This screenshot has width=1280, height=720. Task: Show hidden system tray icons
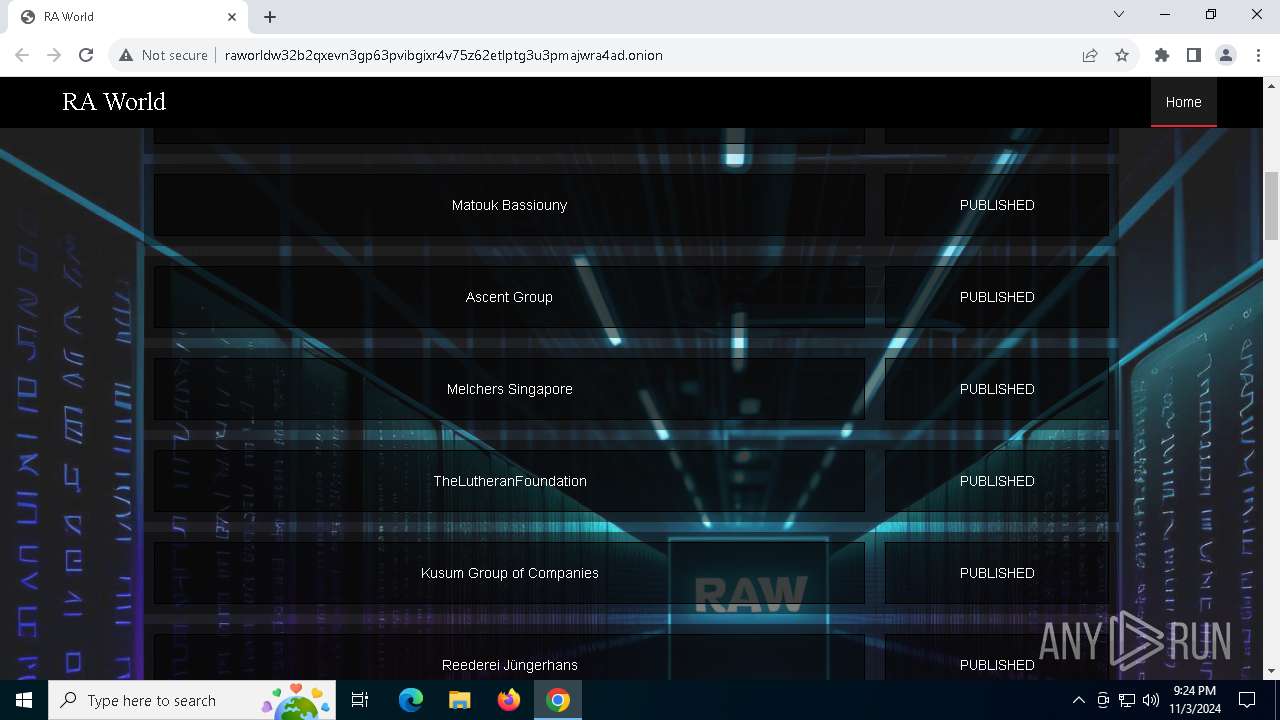tap(1078, 700)
